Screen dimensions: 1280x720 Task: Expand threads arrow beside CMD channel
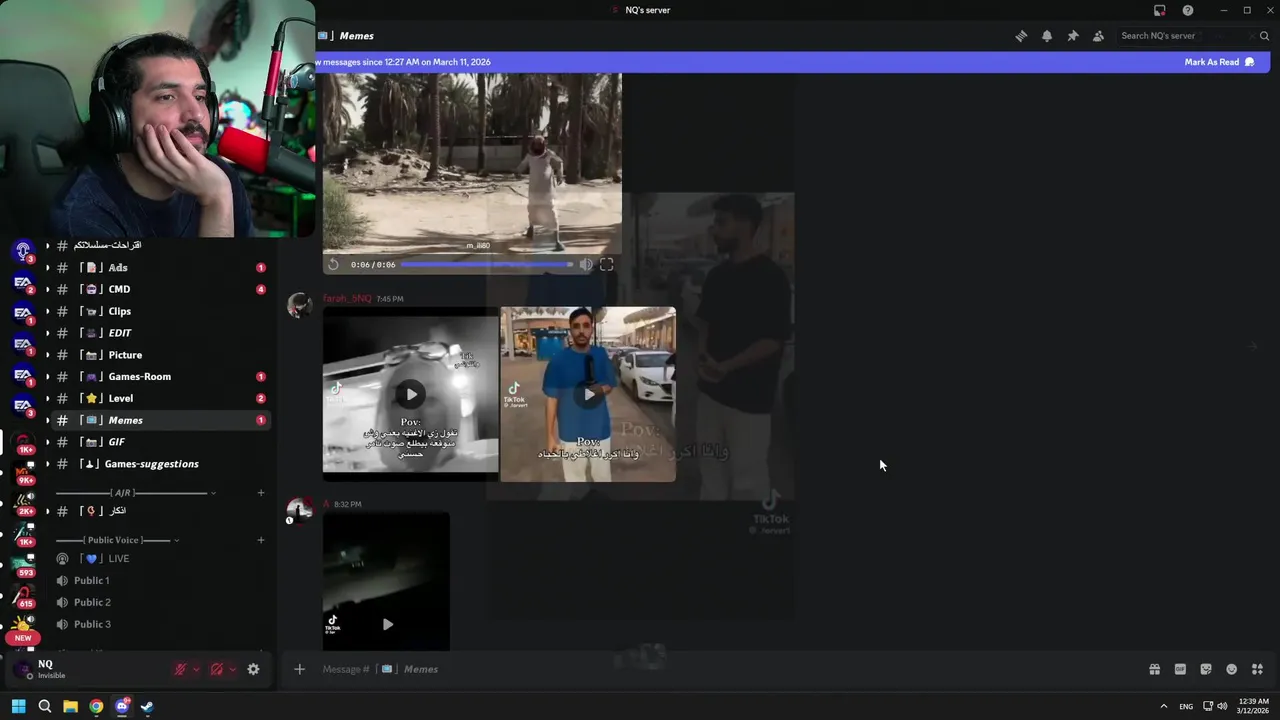click(x=47, y=289)
